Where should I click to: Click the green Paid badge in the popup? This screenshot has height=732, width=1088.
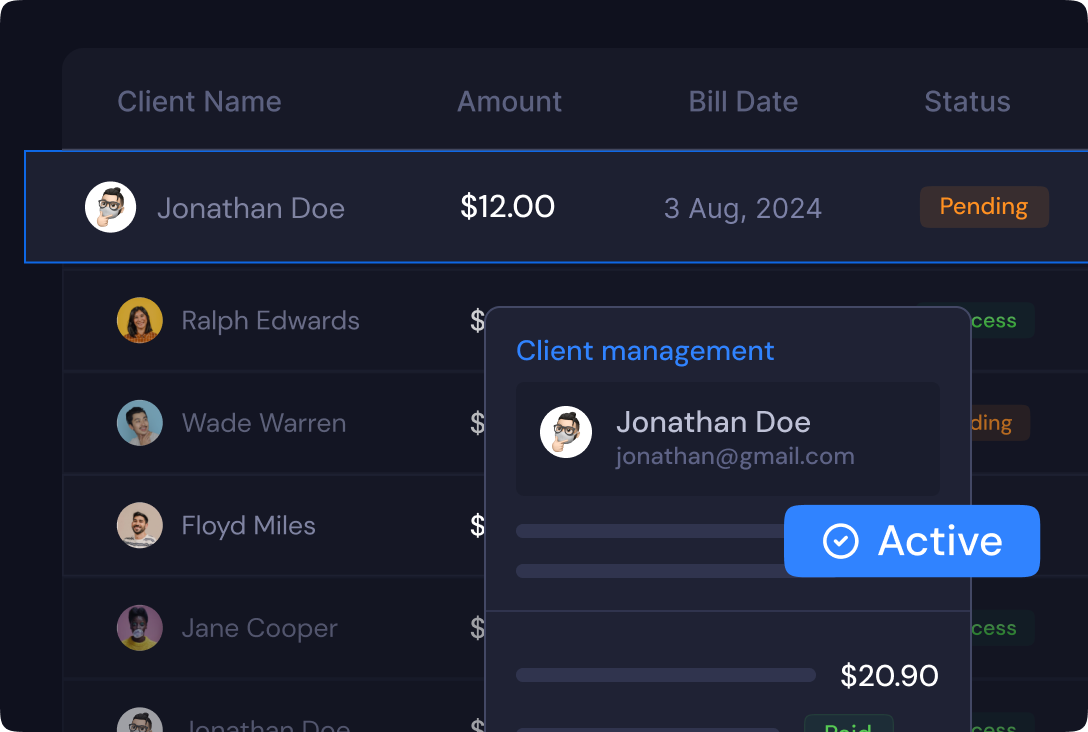(x=848, y=725)
